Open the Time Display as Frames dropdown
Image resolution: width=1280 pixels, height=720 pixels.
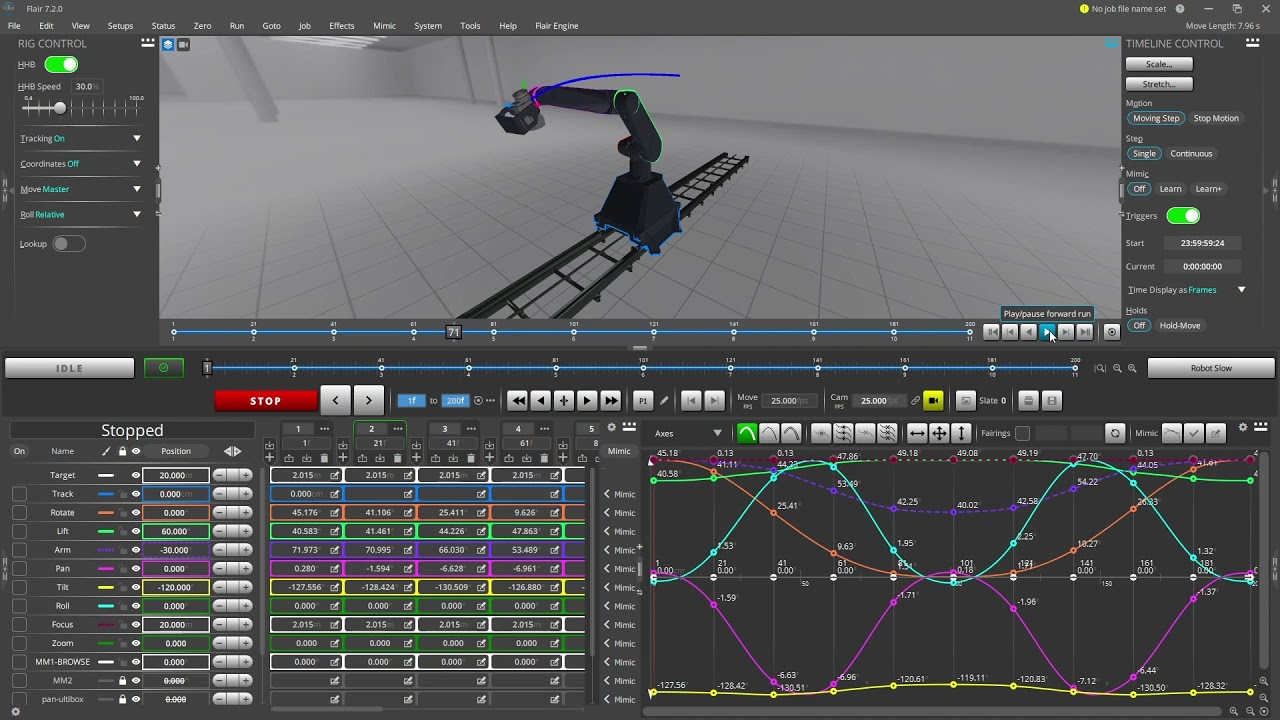[1241, 290]
